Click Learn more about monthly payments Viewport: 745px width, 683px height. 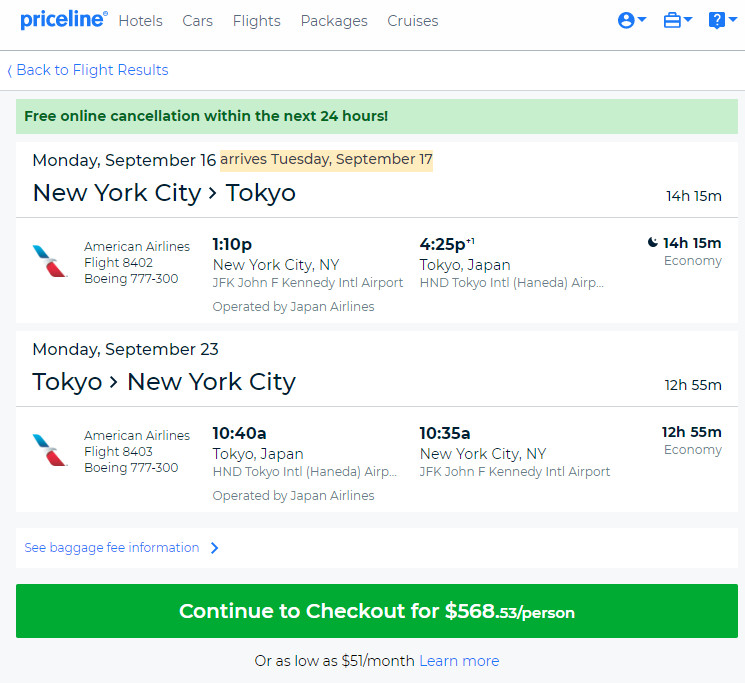pyautogui.click(x=459, y=661)
